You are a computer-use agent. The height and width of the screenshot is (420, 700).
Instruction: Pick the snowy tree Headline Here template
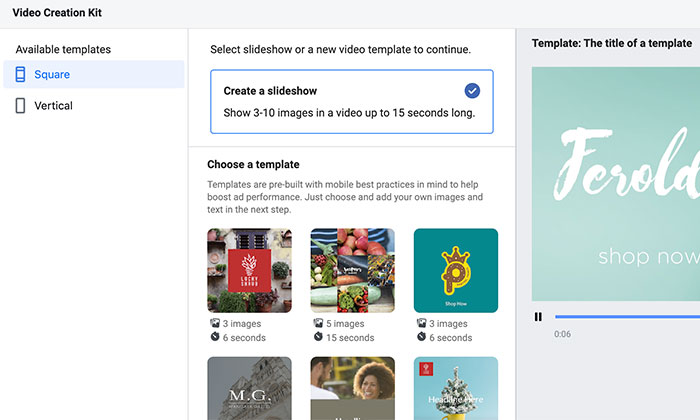[x=456, y=388]
